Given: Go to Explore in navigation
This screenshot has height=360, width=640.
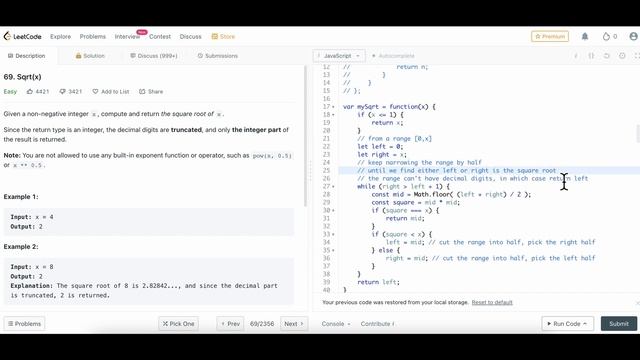Looking at the screenshot, I should pos(60,36).
